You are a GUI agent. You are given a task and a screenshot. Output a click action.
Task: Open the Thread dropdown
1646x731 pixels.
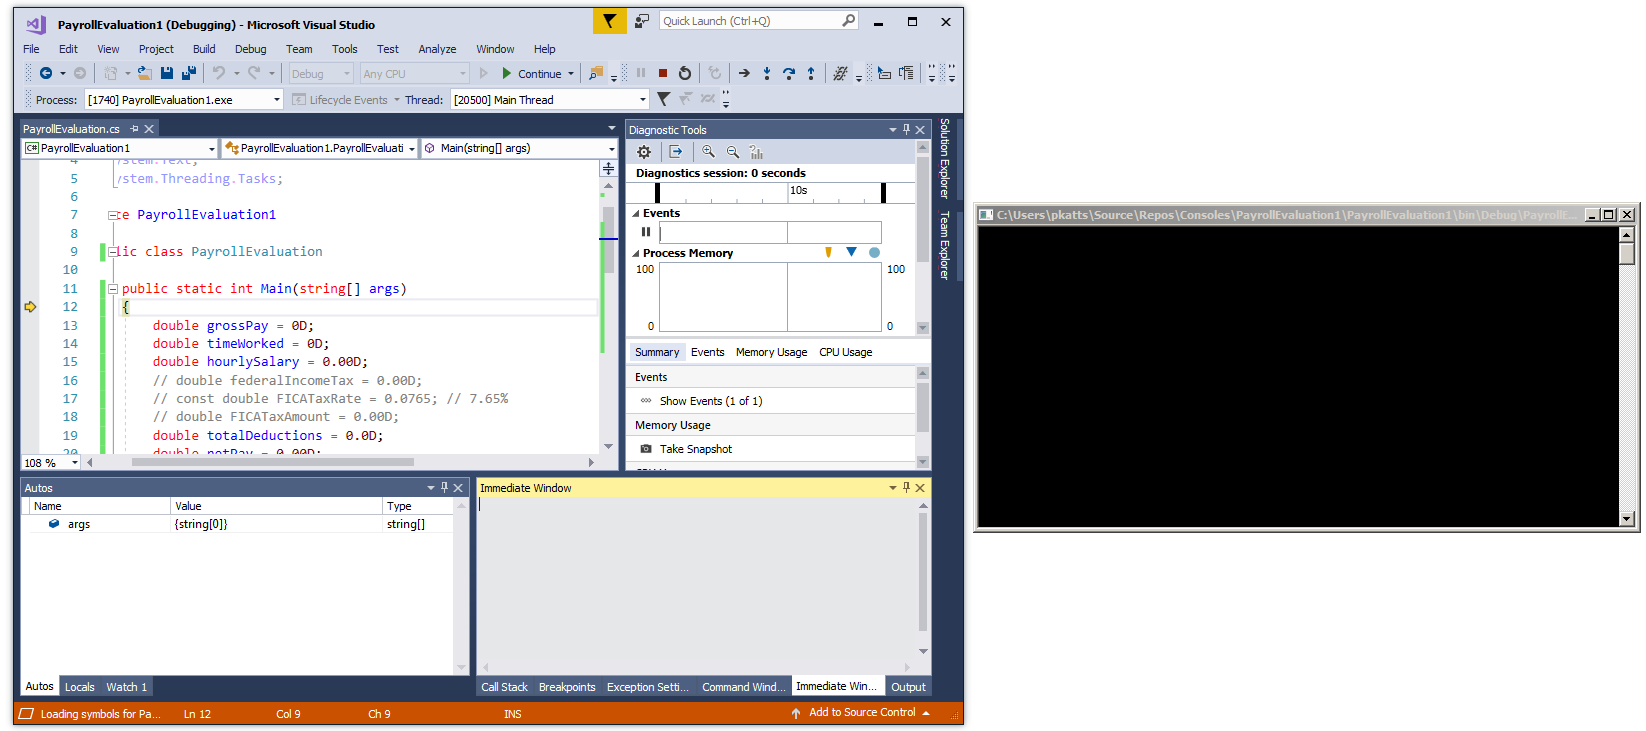point(643,99)
